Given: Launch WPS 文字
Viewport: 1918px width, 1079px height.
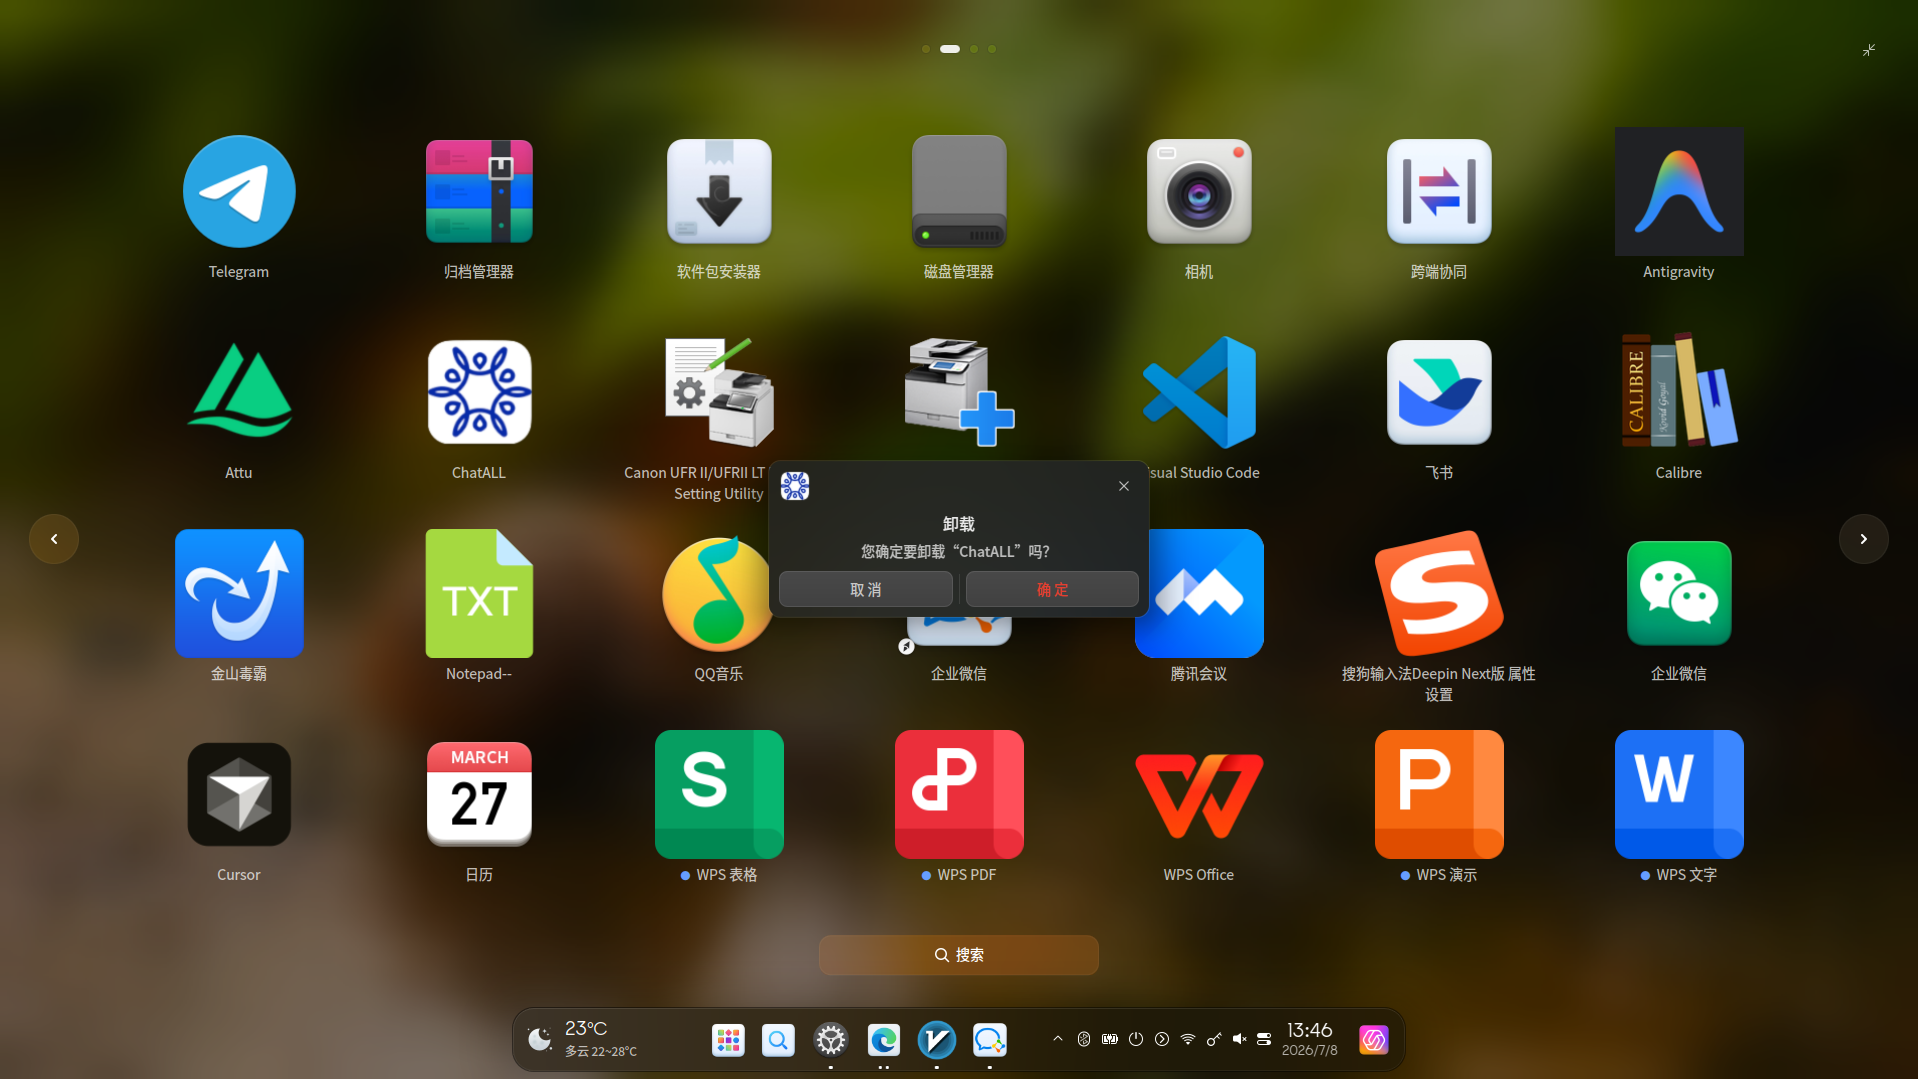Looking at the screenshot, I should tap(1679, 794).
